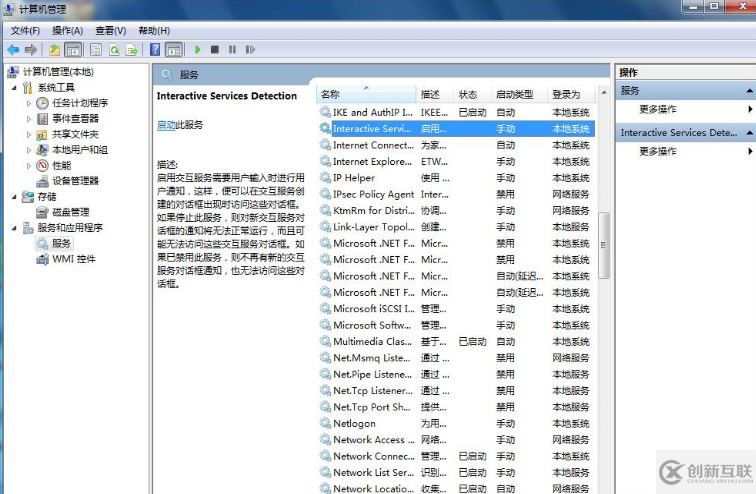Select the IPsec Policy Agent service
Screen dimensions: 756x494
coord(456,194)
